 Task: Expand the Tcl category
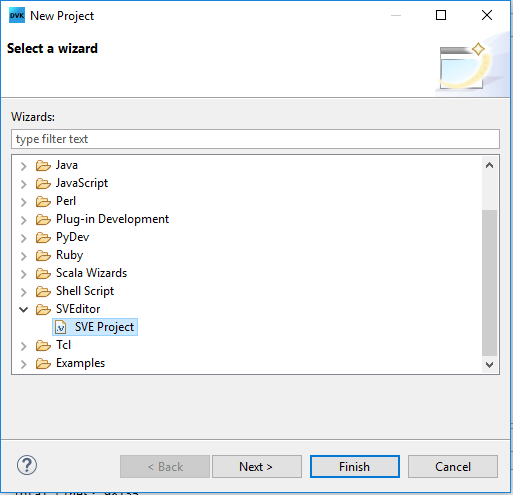click(x=23, y=346)
